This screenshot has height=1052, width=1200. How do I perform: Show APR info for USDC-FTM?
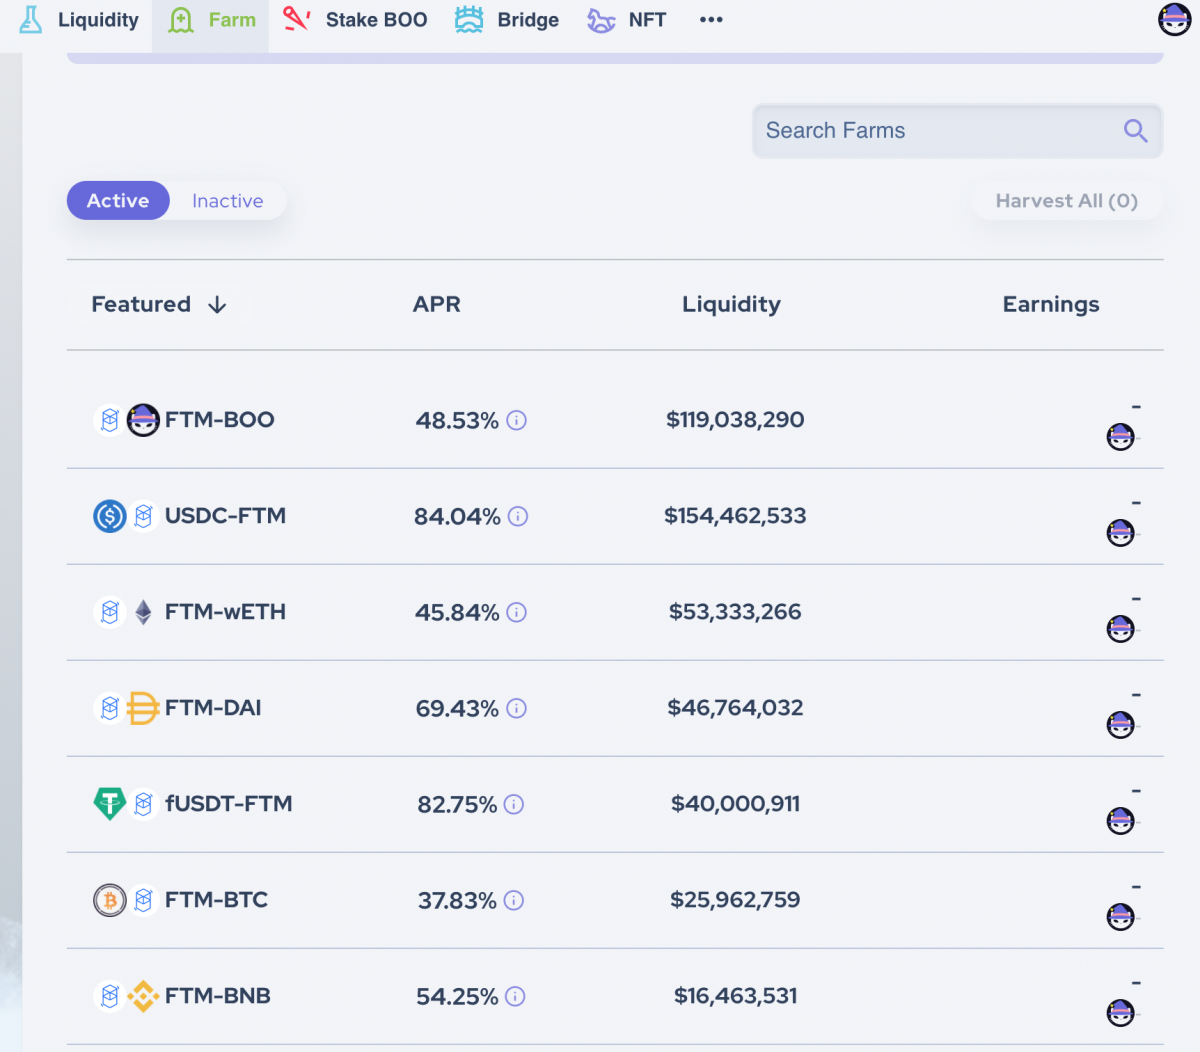click(x=518, y=517)
